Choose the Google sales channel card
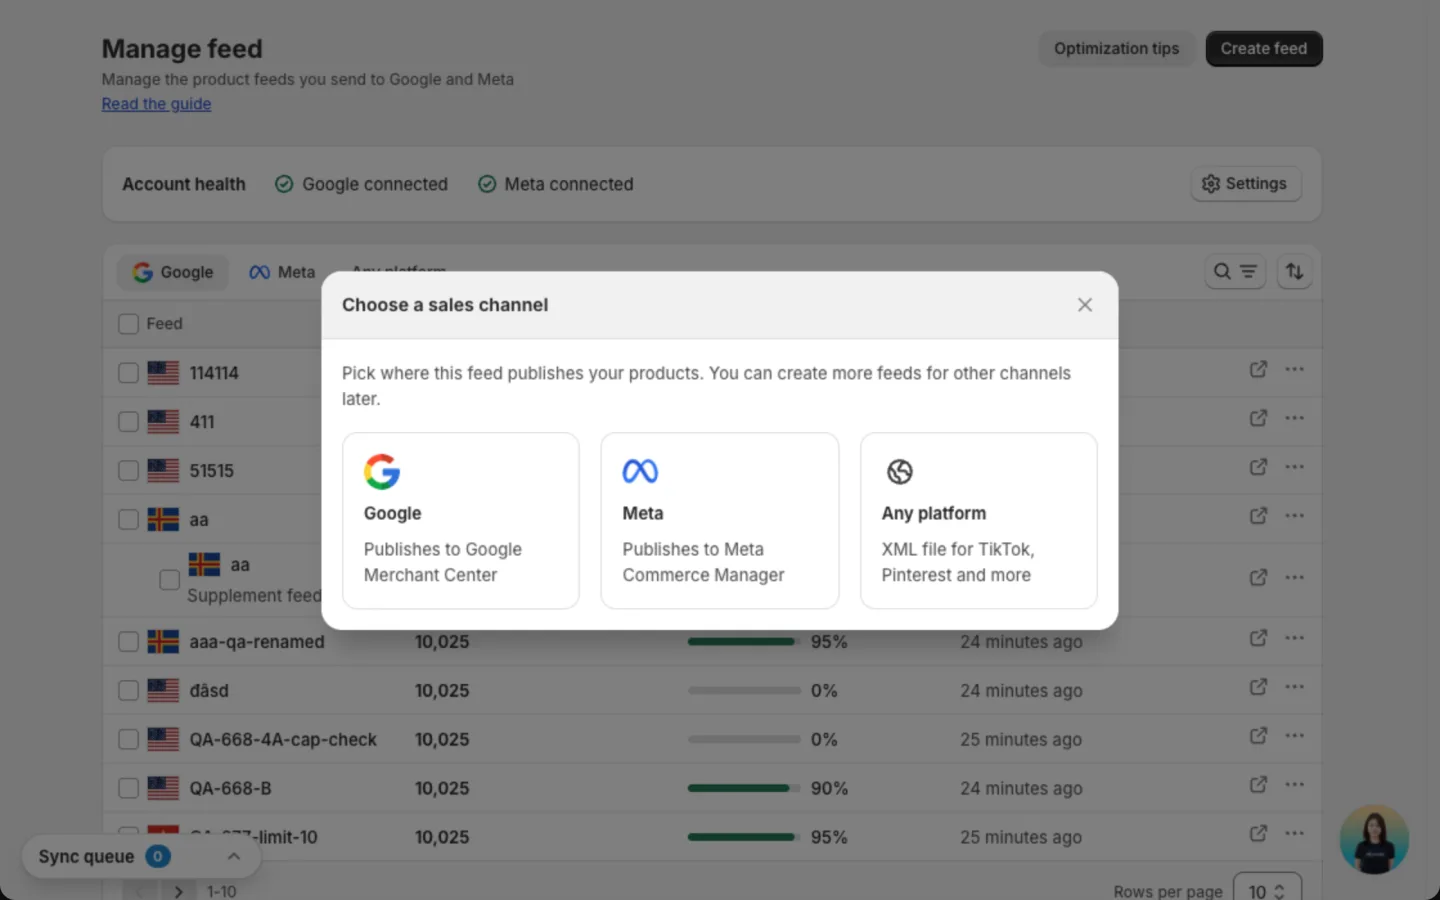 pyautogui.click(x=460, y=520)
